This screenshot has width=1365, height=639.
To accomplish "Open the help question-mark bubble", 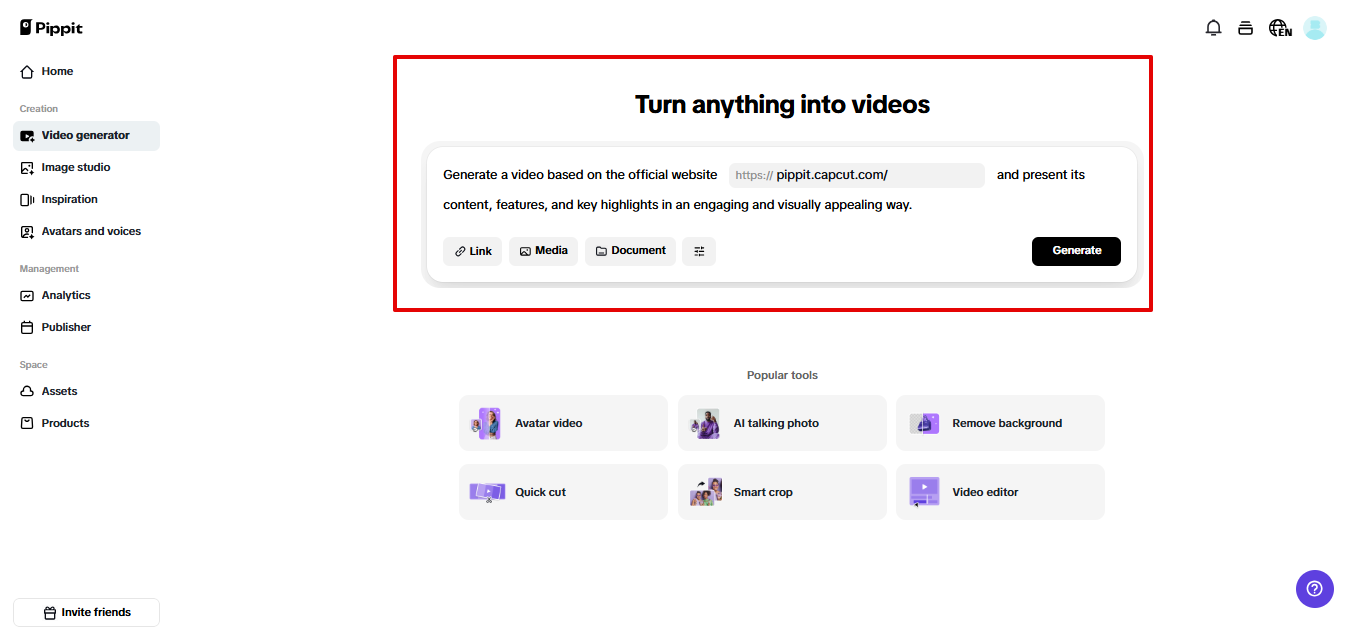I will point(1314,589).
